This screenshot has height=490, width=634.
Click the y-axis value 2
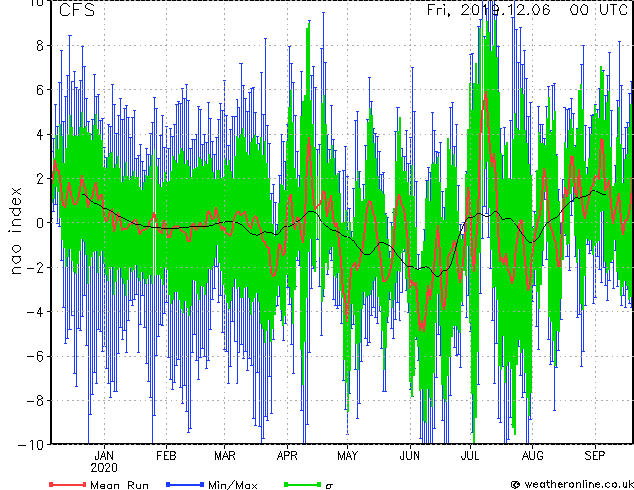point(40,179)
